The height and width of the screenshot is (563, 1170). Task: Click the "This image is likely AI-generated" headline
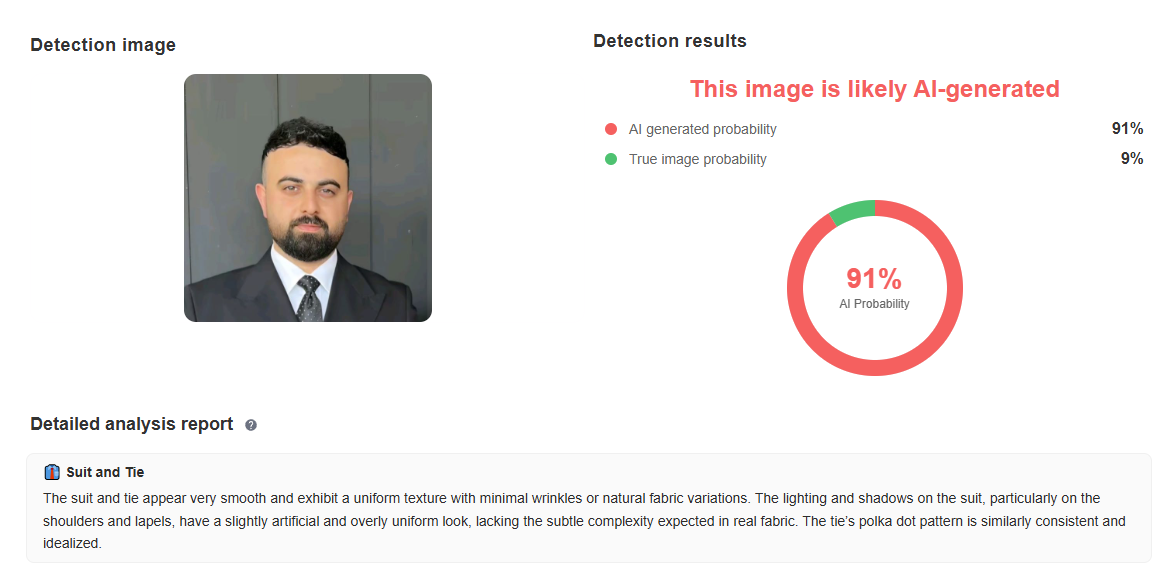coord(874,89)
